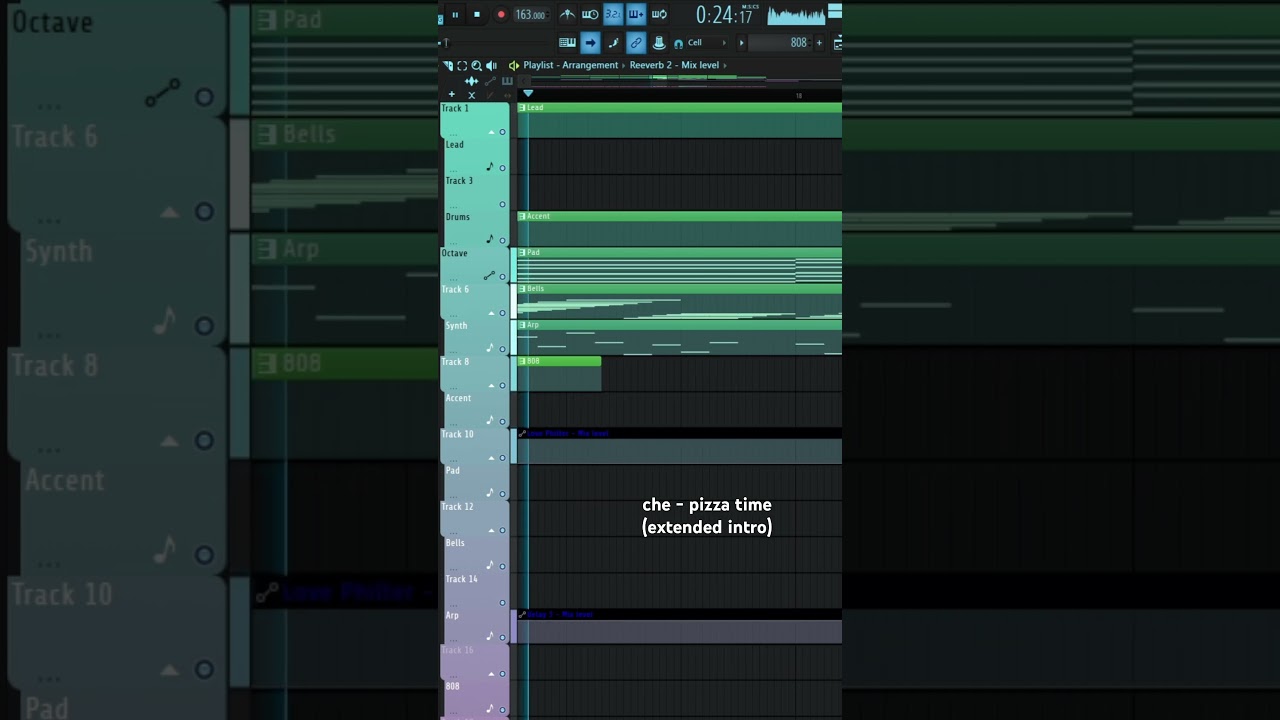Click the plus add track icon

tap(452, 94)
